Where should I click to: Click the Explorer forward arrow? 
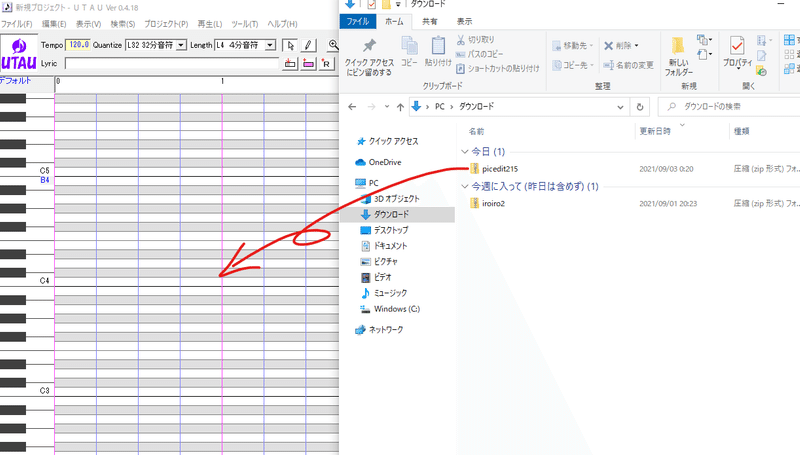point(371,107)
